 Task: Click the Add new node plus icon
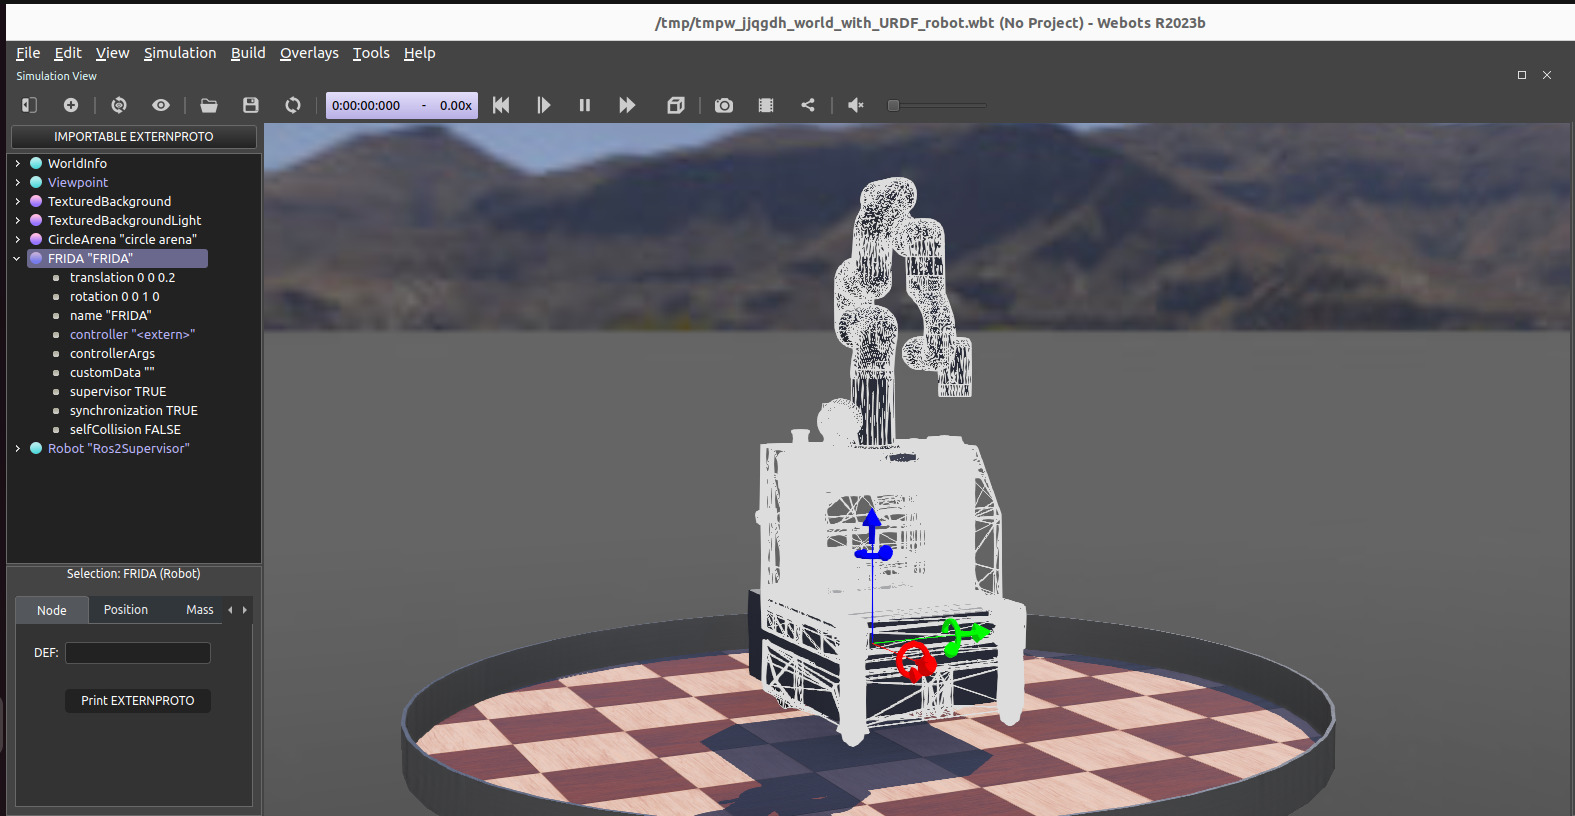click(71, 105)
